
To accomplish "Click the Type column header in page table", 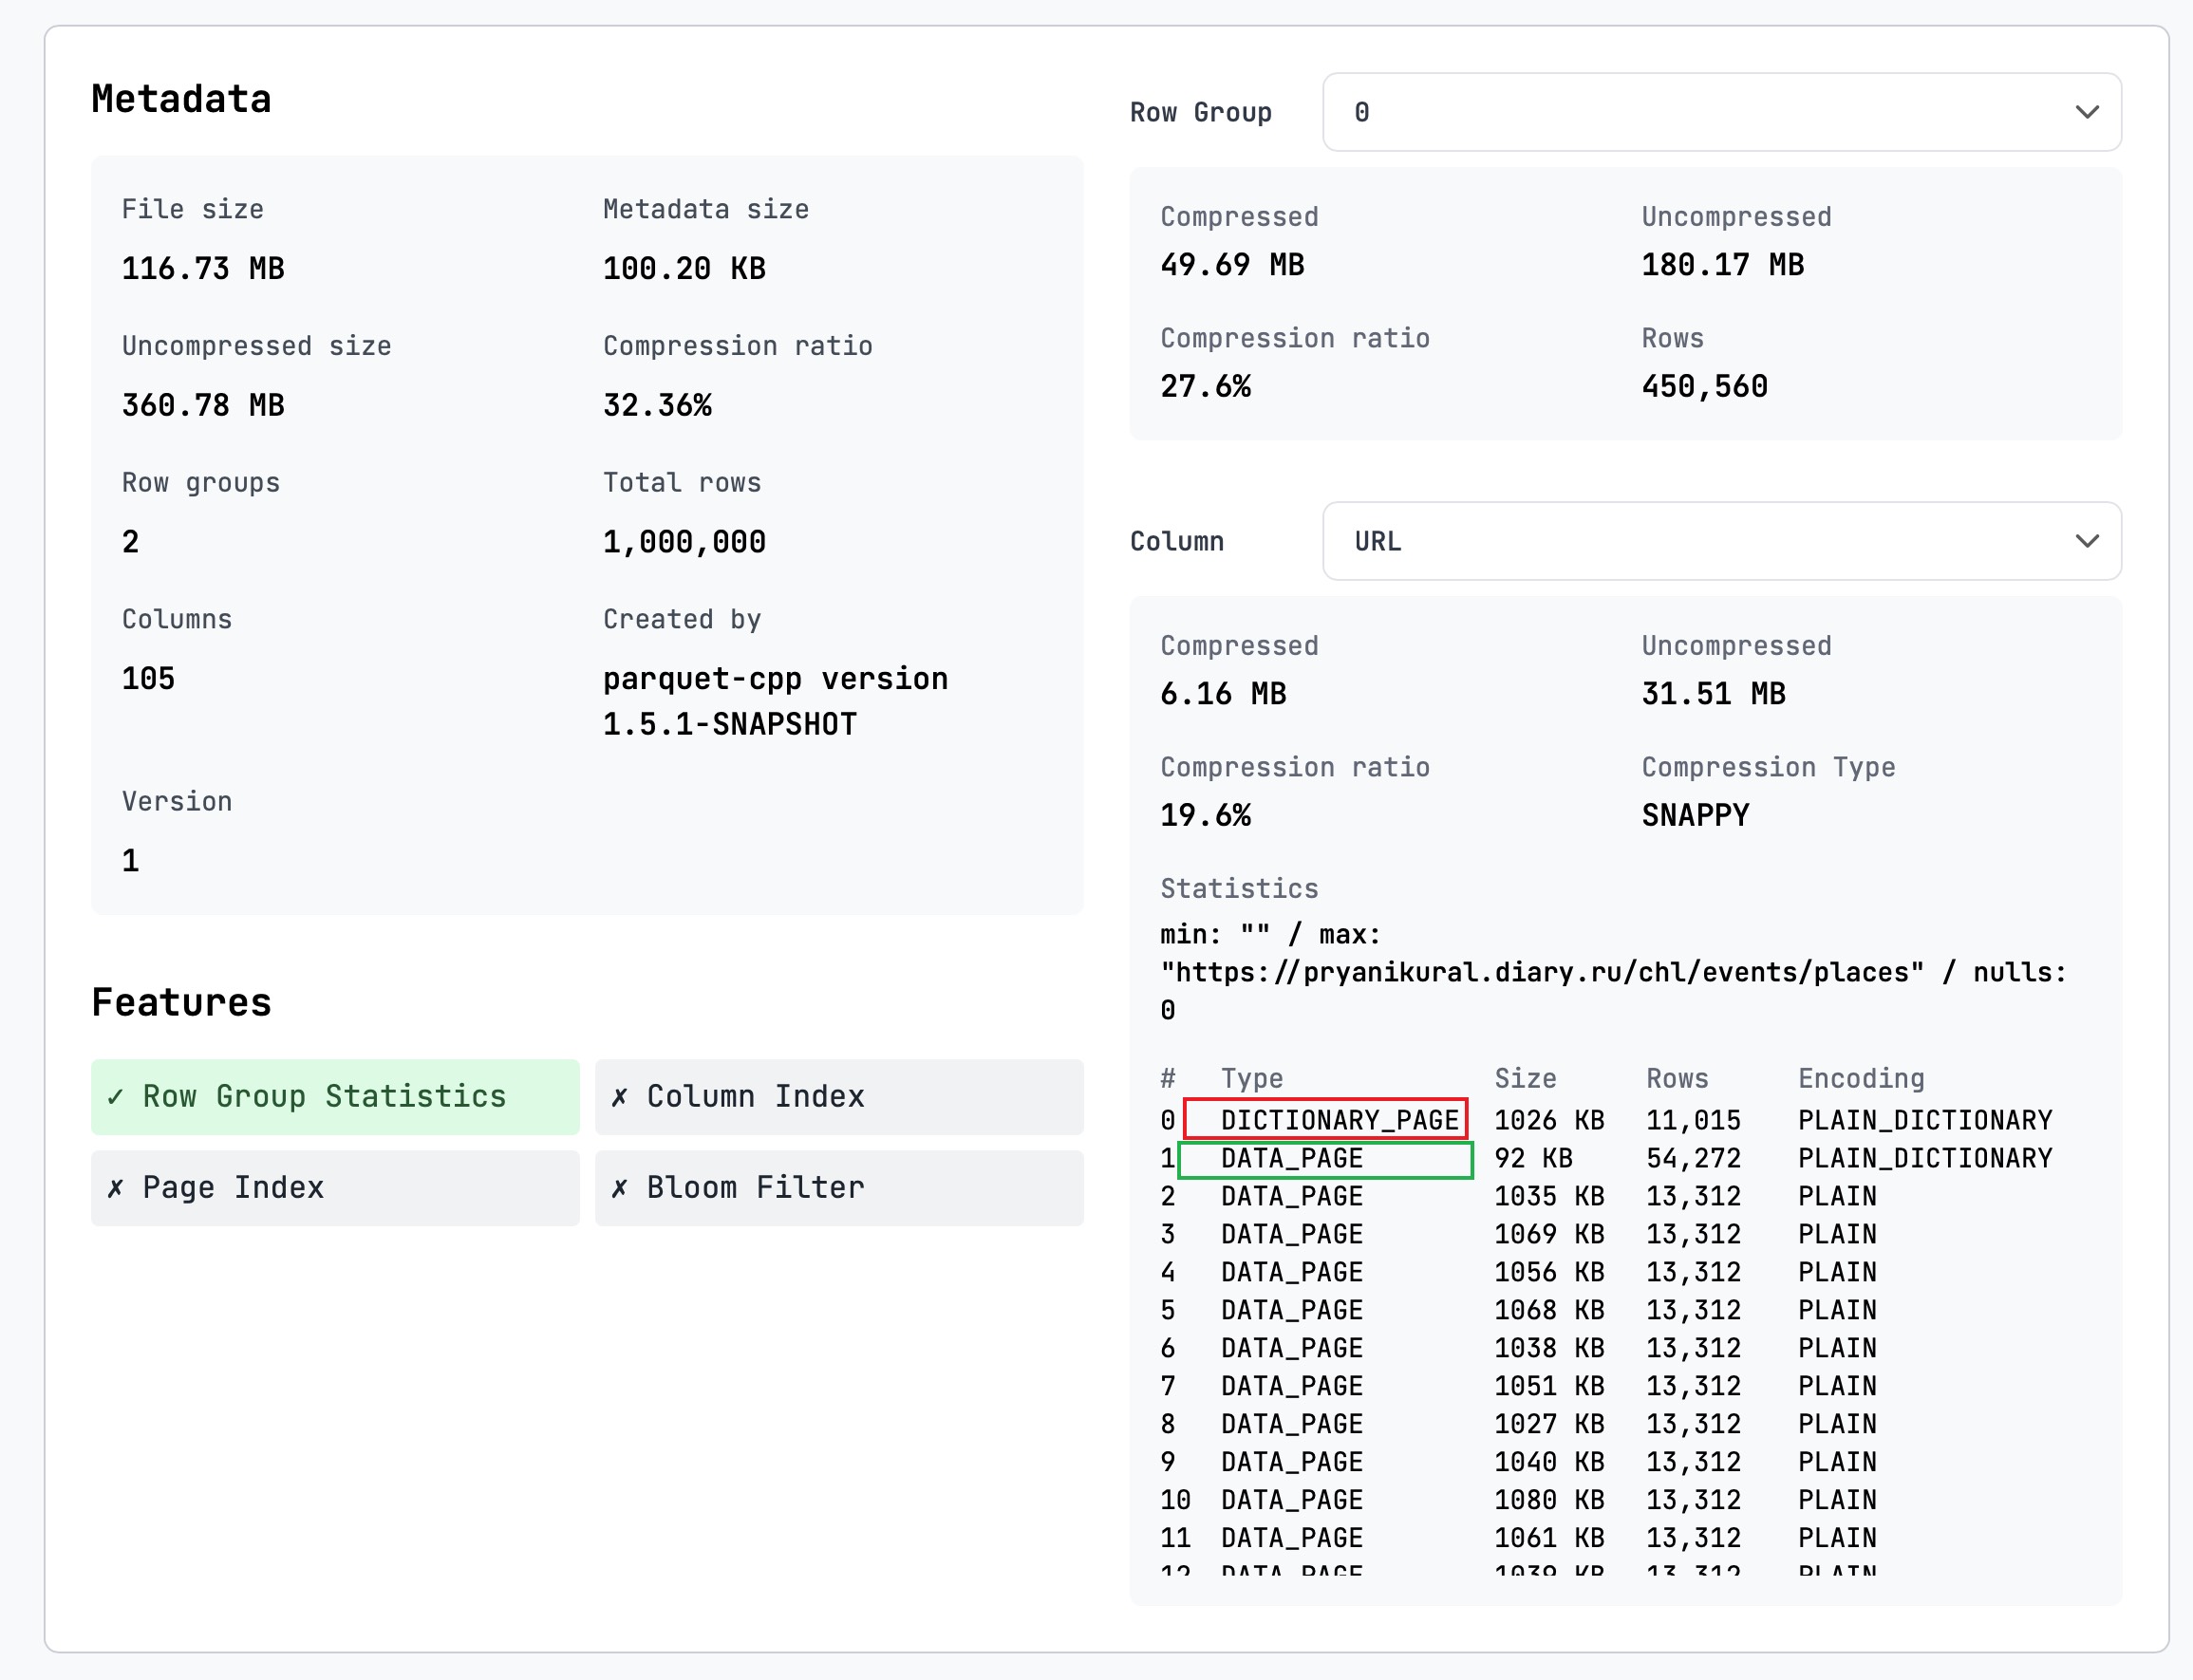I will (x=1251, y=1078).
